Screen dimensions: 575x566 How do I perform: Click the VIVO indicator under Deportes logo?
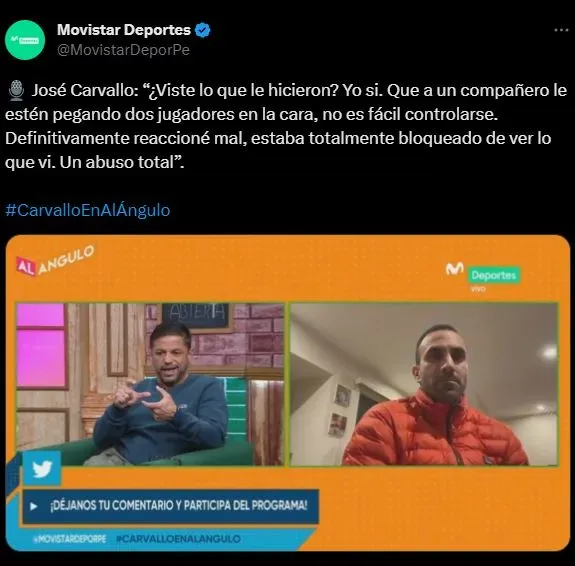point(478,289)
